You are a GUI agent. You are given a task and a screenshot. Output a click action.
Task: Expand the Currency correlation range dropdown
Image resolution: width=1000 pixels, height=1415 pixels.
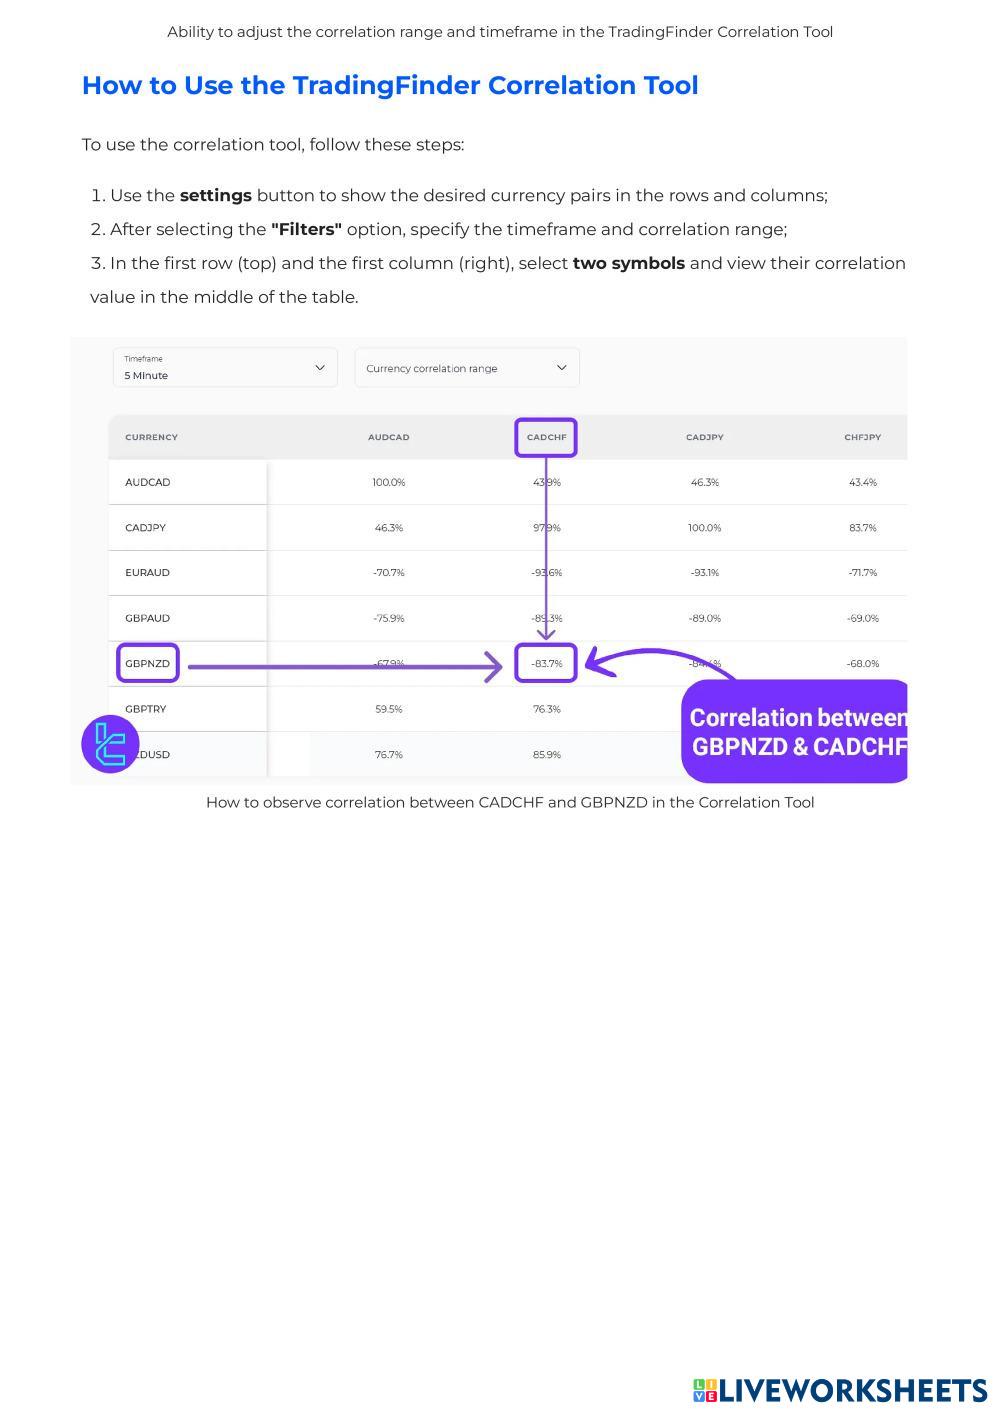click(x=466, y=368)
